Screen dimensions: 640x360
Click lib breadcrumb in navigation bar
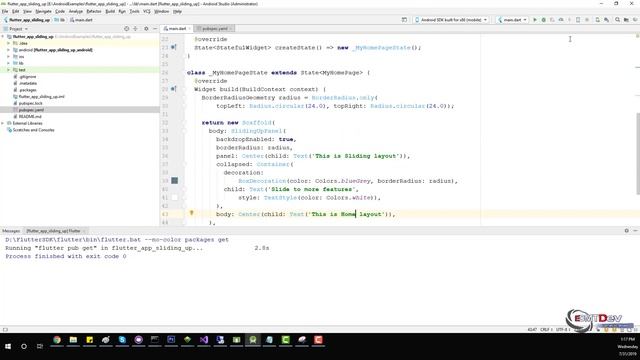click(x=60, y=20)
